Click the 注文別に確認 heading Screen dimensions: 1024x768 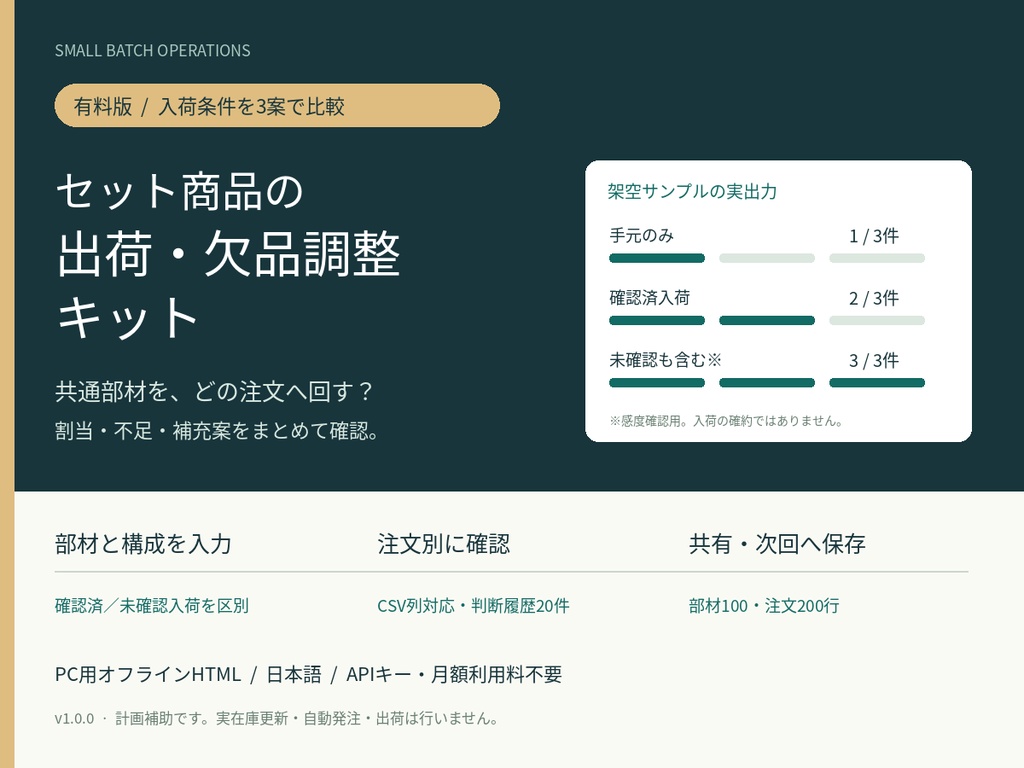click(x=443, y=543)
